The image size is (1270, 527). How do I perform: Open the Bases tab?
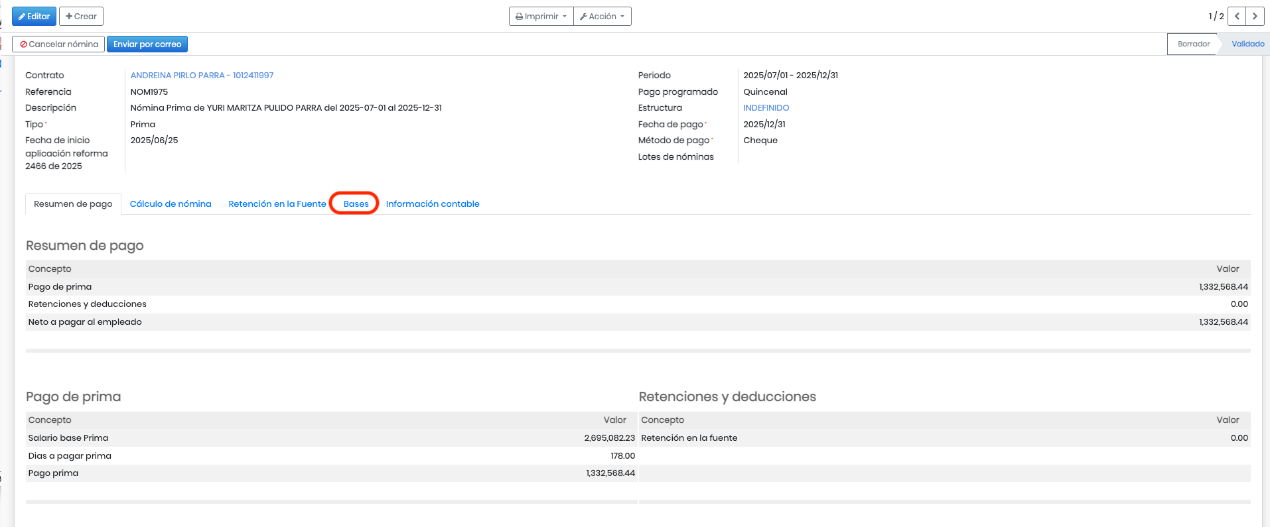pyautogui.click(x=356, y=204)
